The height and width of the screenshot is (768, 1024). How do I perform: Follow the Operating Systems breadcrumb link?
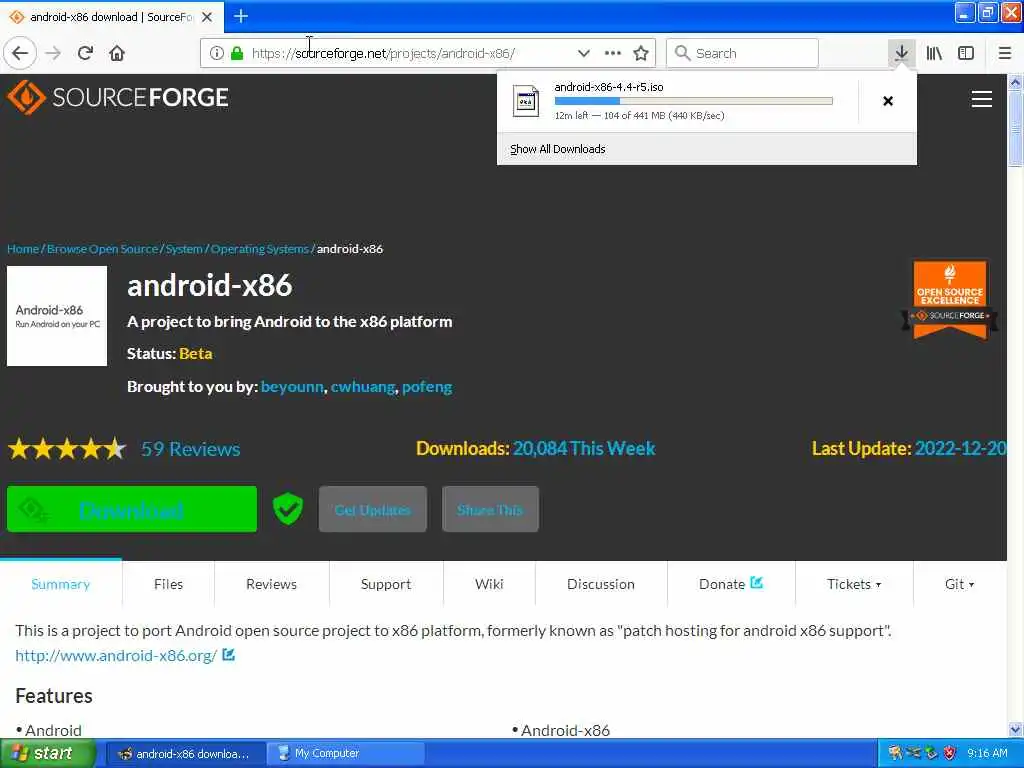pos(259,249)
